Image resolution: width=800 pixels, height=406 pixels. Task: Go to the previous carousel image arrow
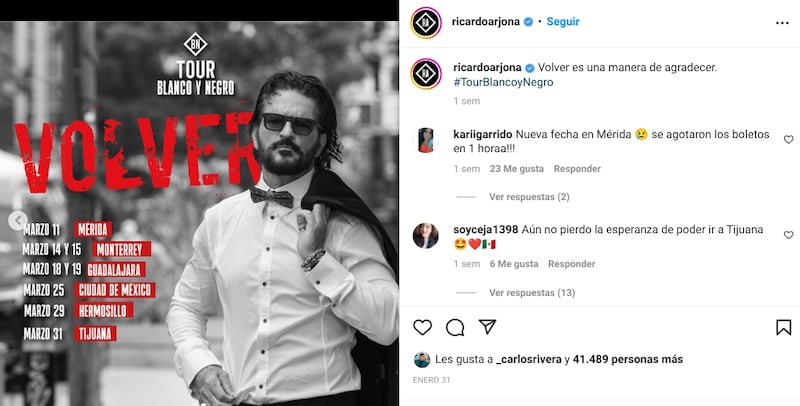click(17, 221)
